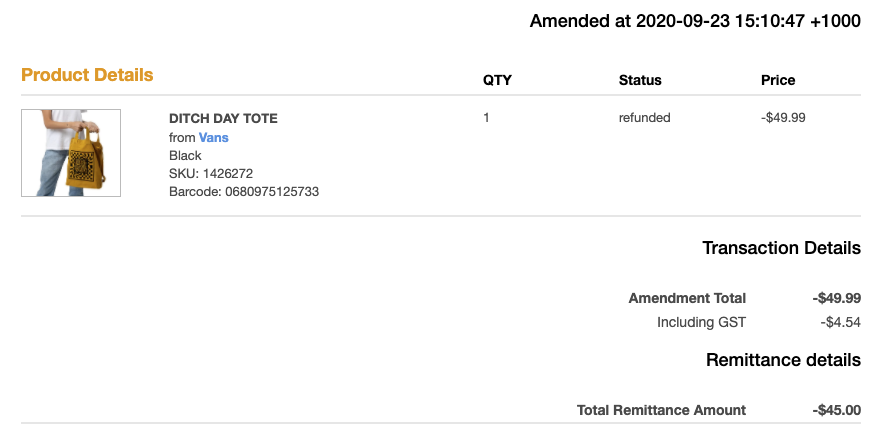
Task: Click the Black colour label
Action: [185, 156]
